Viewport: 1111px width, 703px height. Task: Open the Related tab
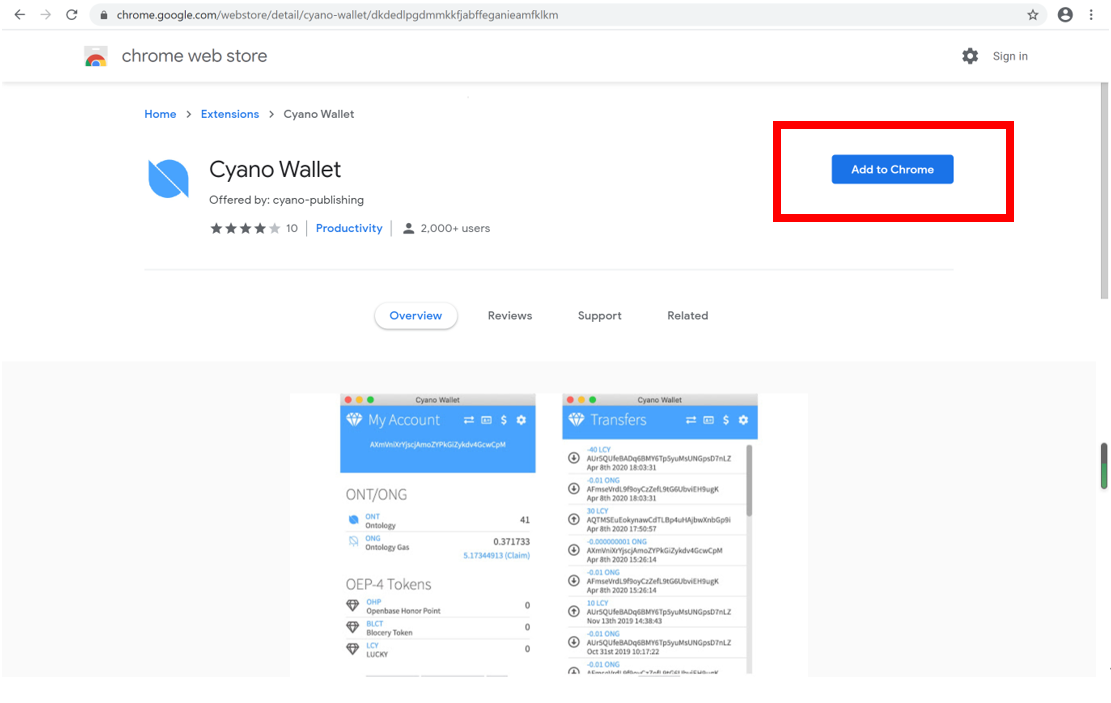[687, 315]
